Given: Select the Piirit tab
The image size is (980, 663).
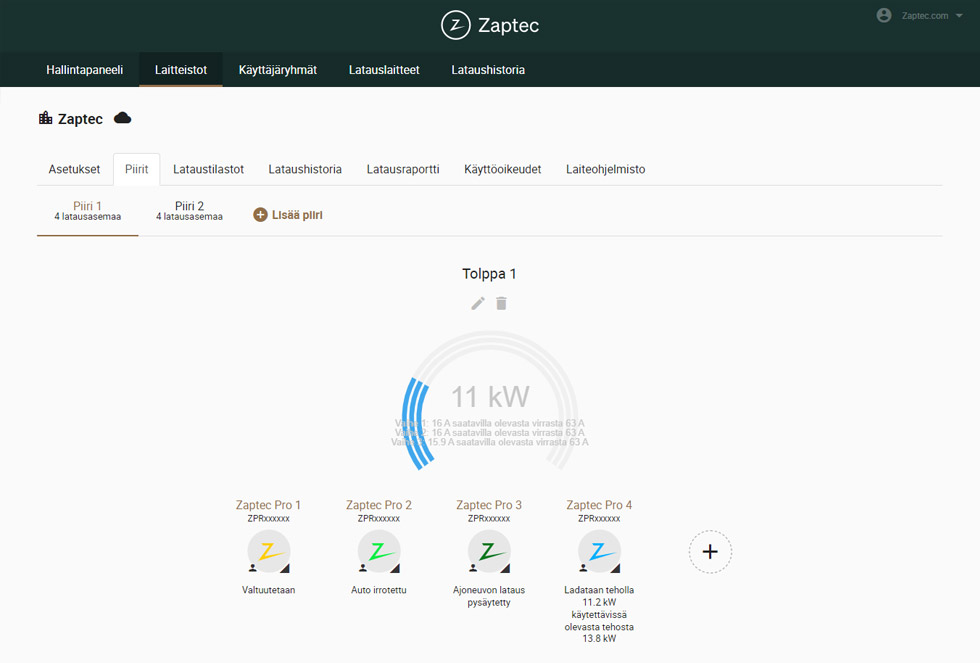Looking at the screenshot, I should coord(136,169).
